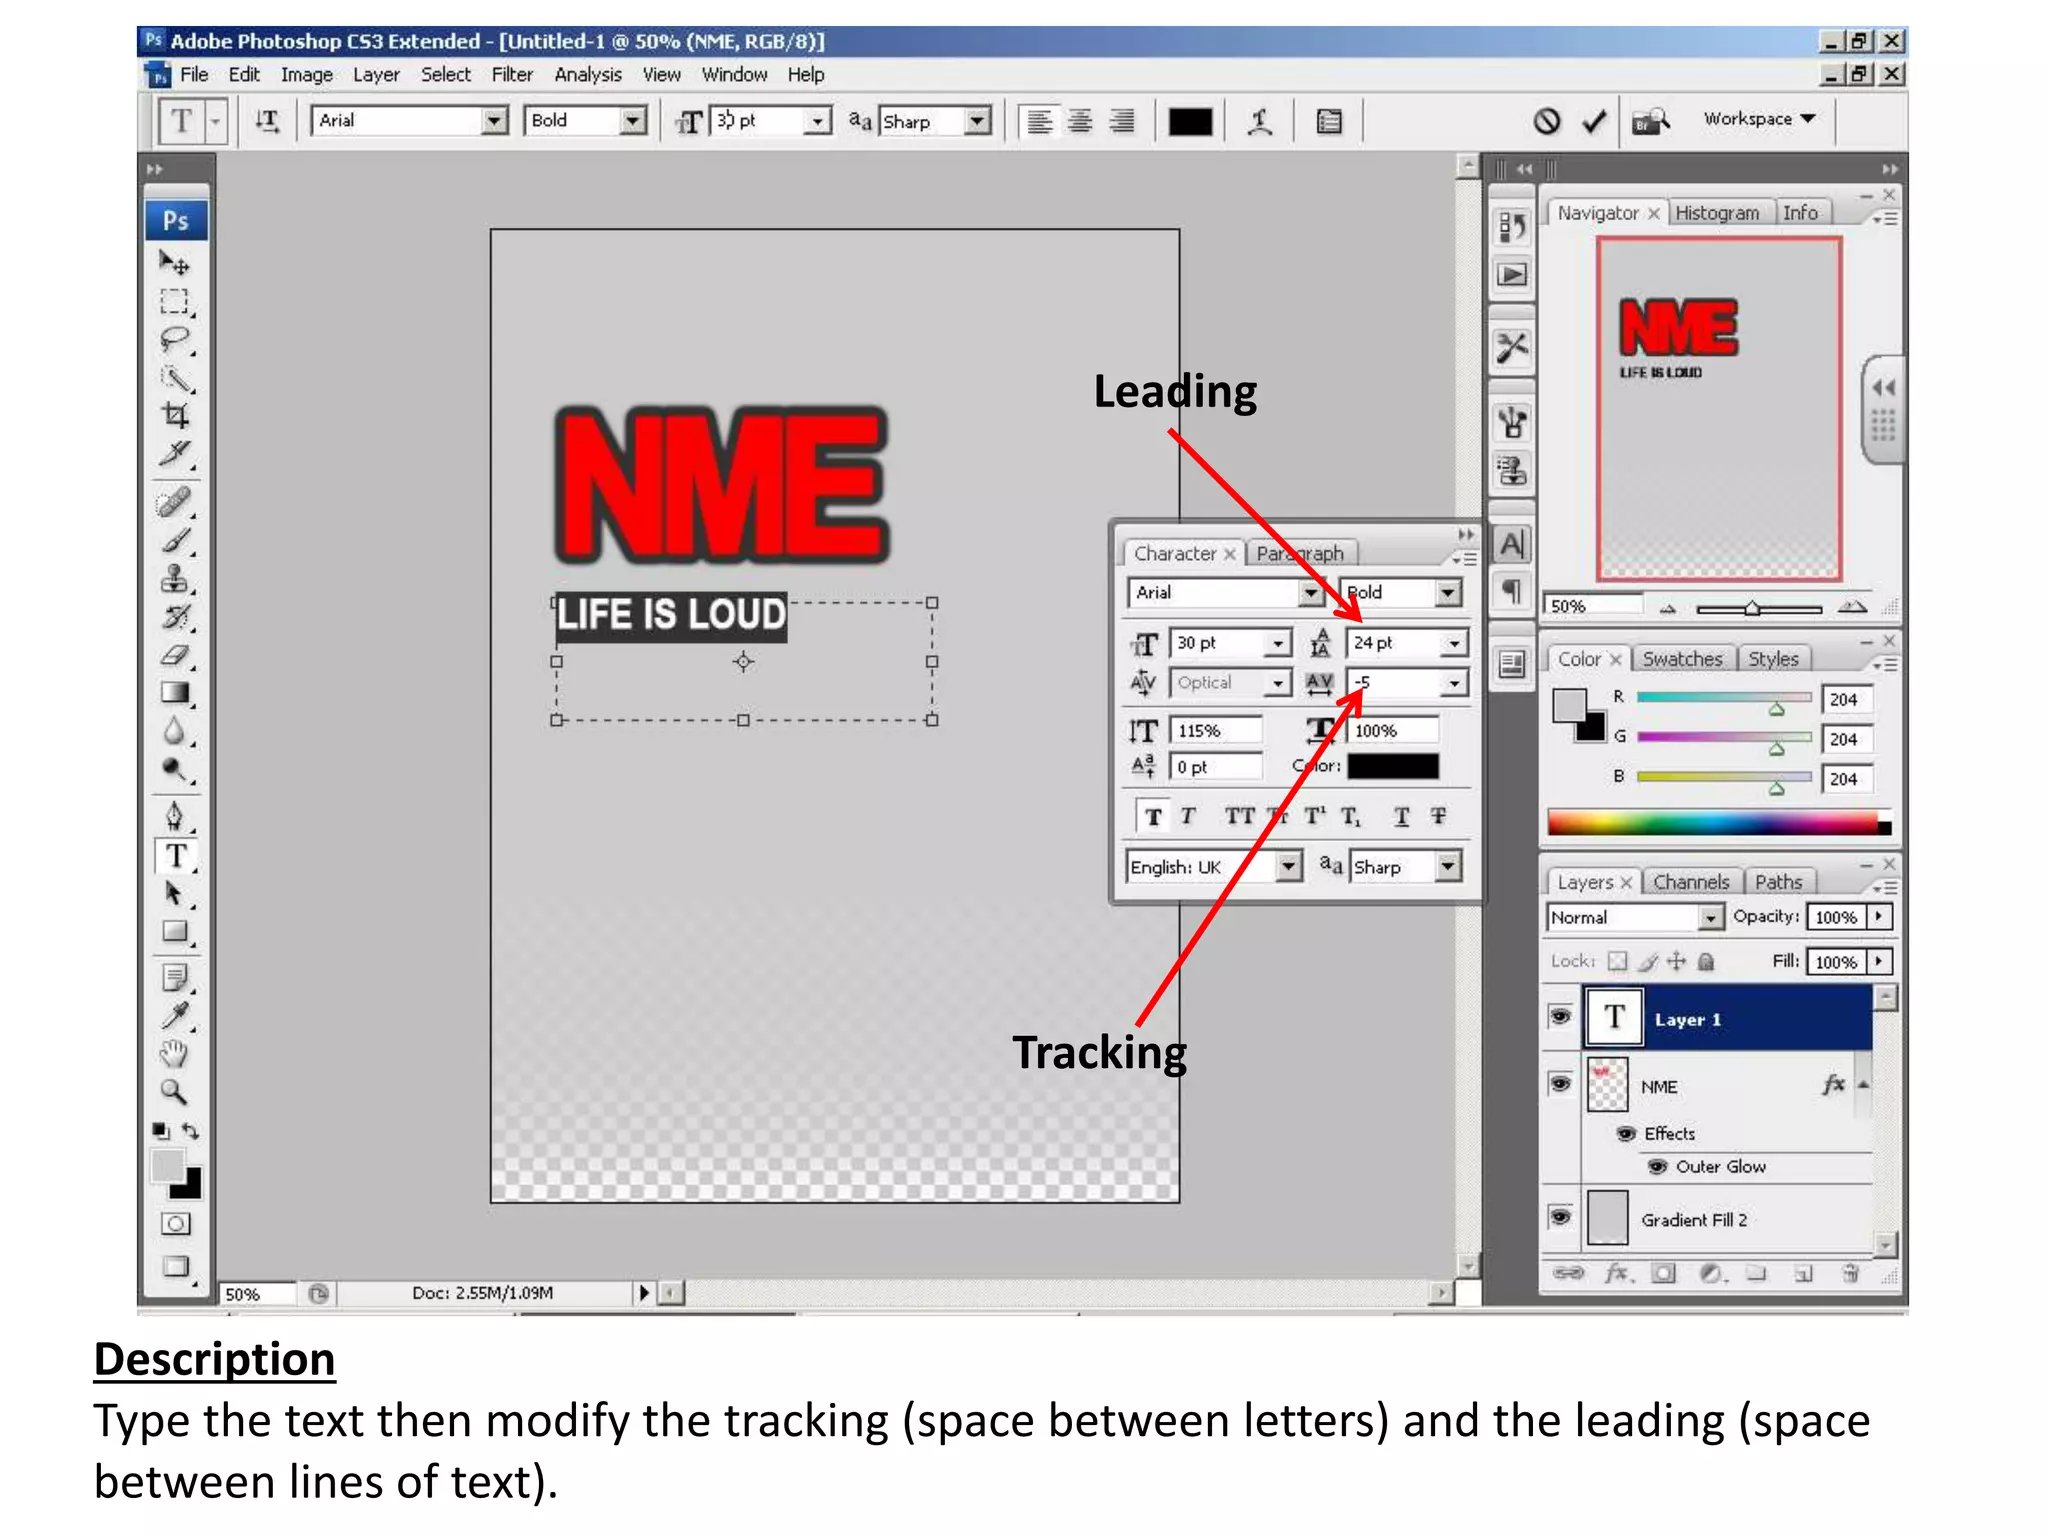Open the Analysis menu

click(x=588, y=75)
